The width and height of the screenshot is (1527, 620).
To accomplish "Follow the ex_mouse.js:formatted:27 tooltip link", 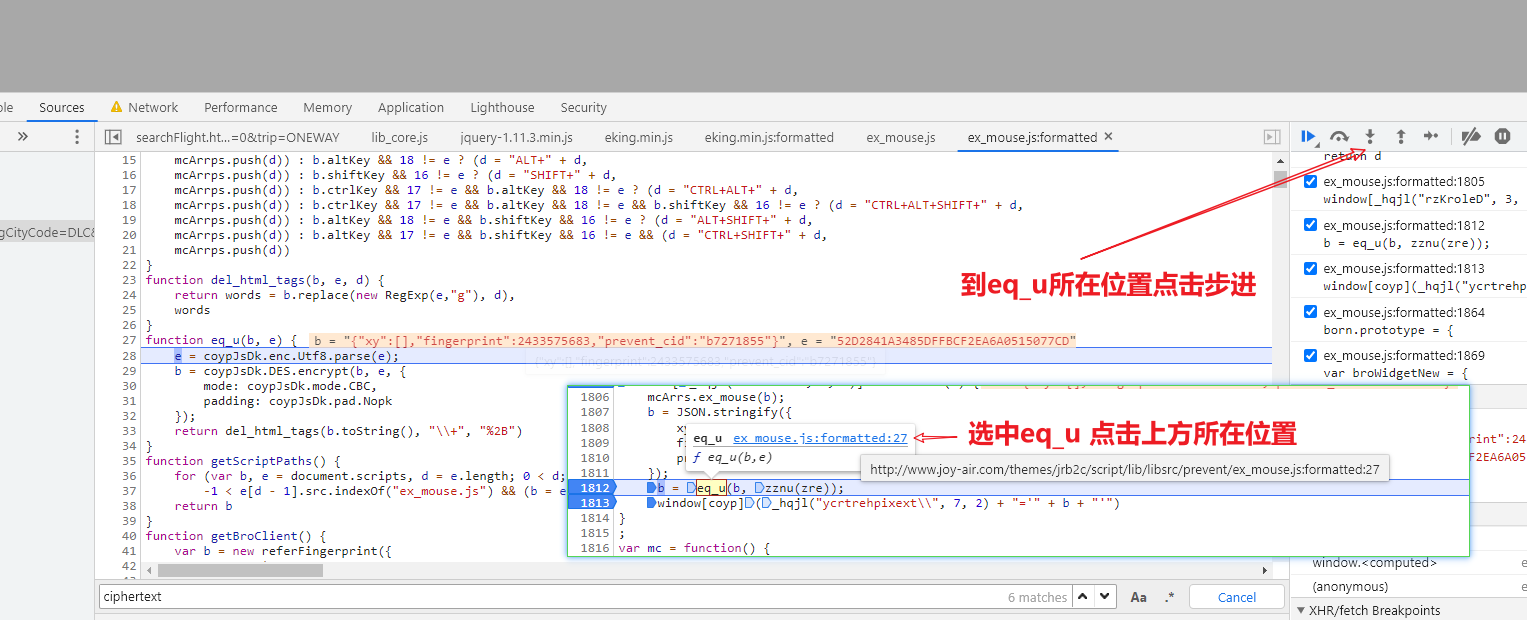I will [820, 438].
